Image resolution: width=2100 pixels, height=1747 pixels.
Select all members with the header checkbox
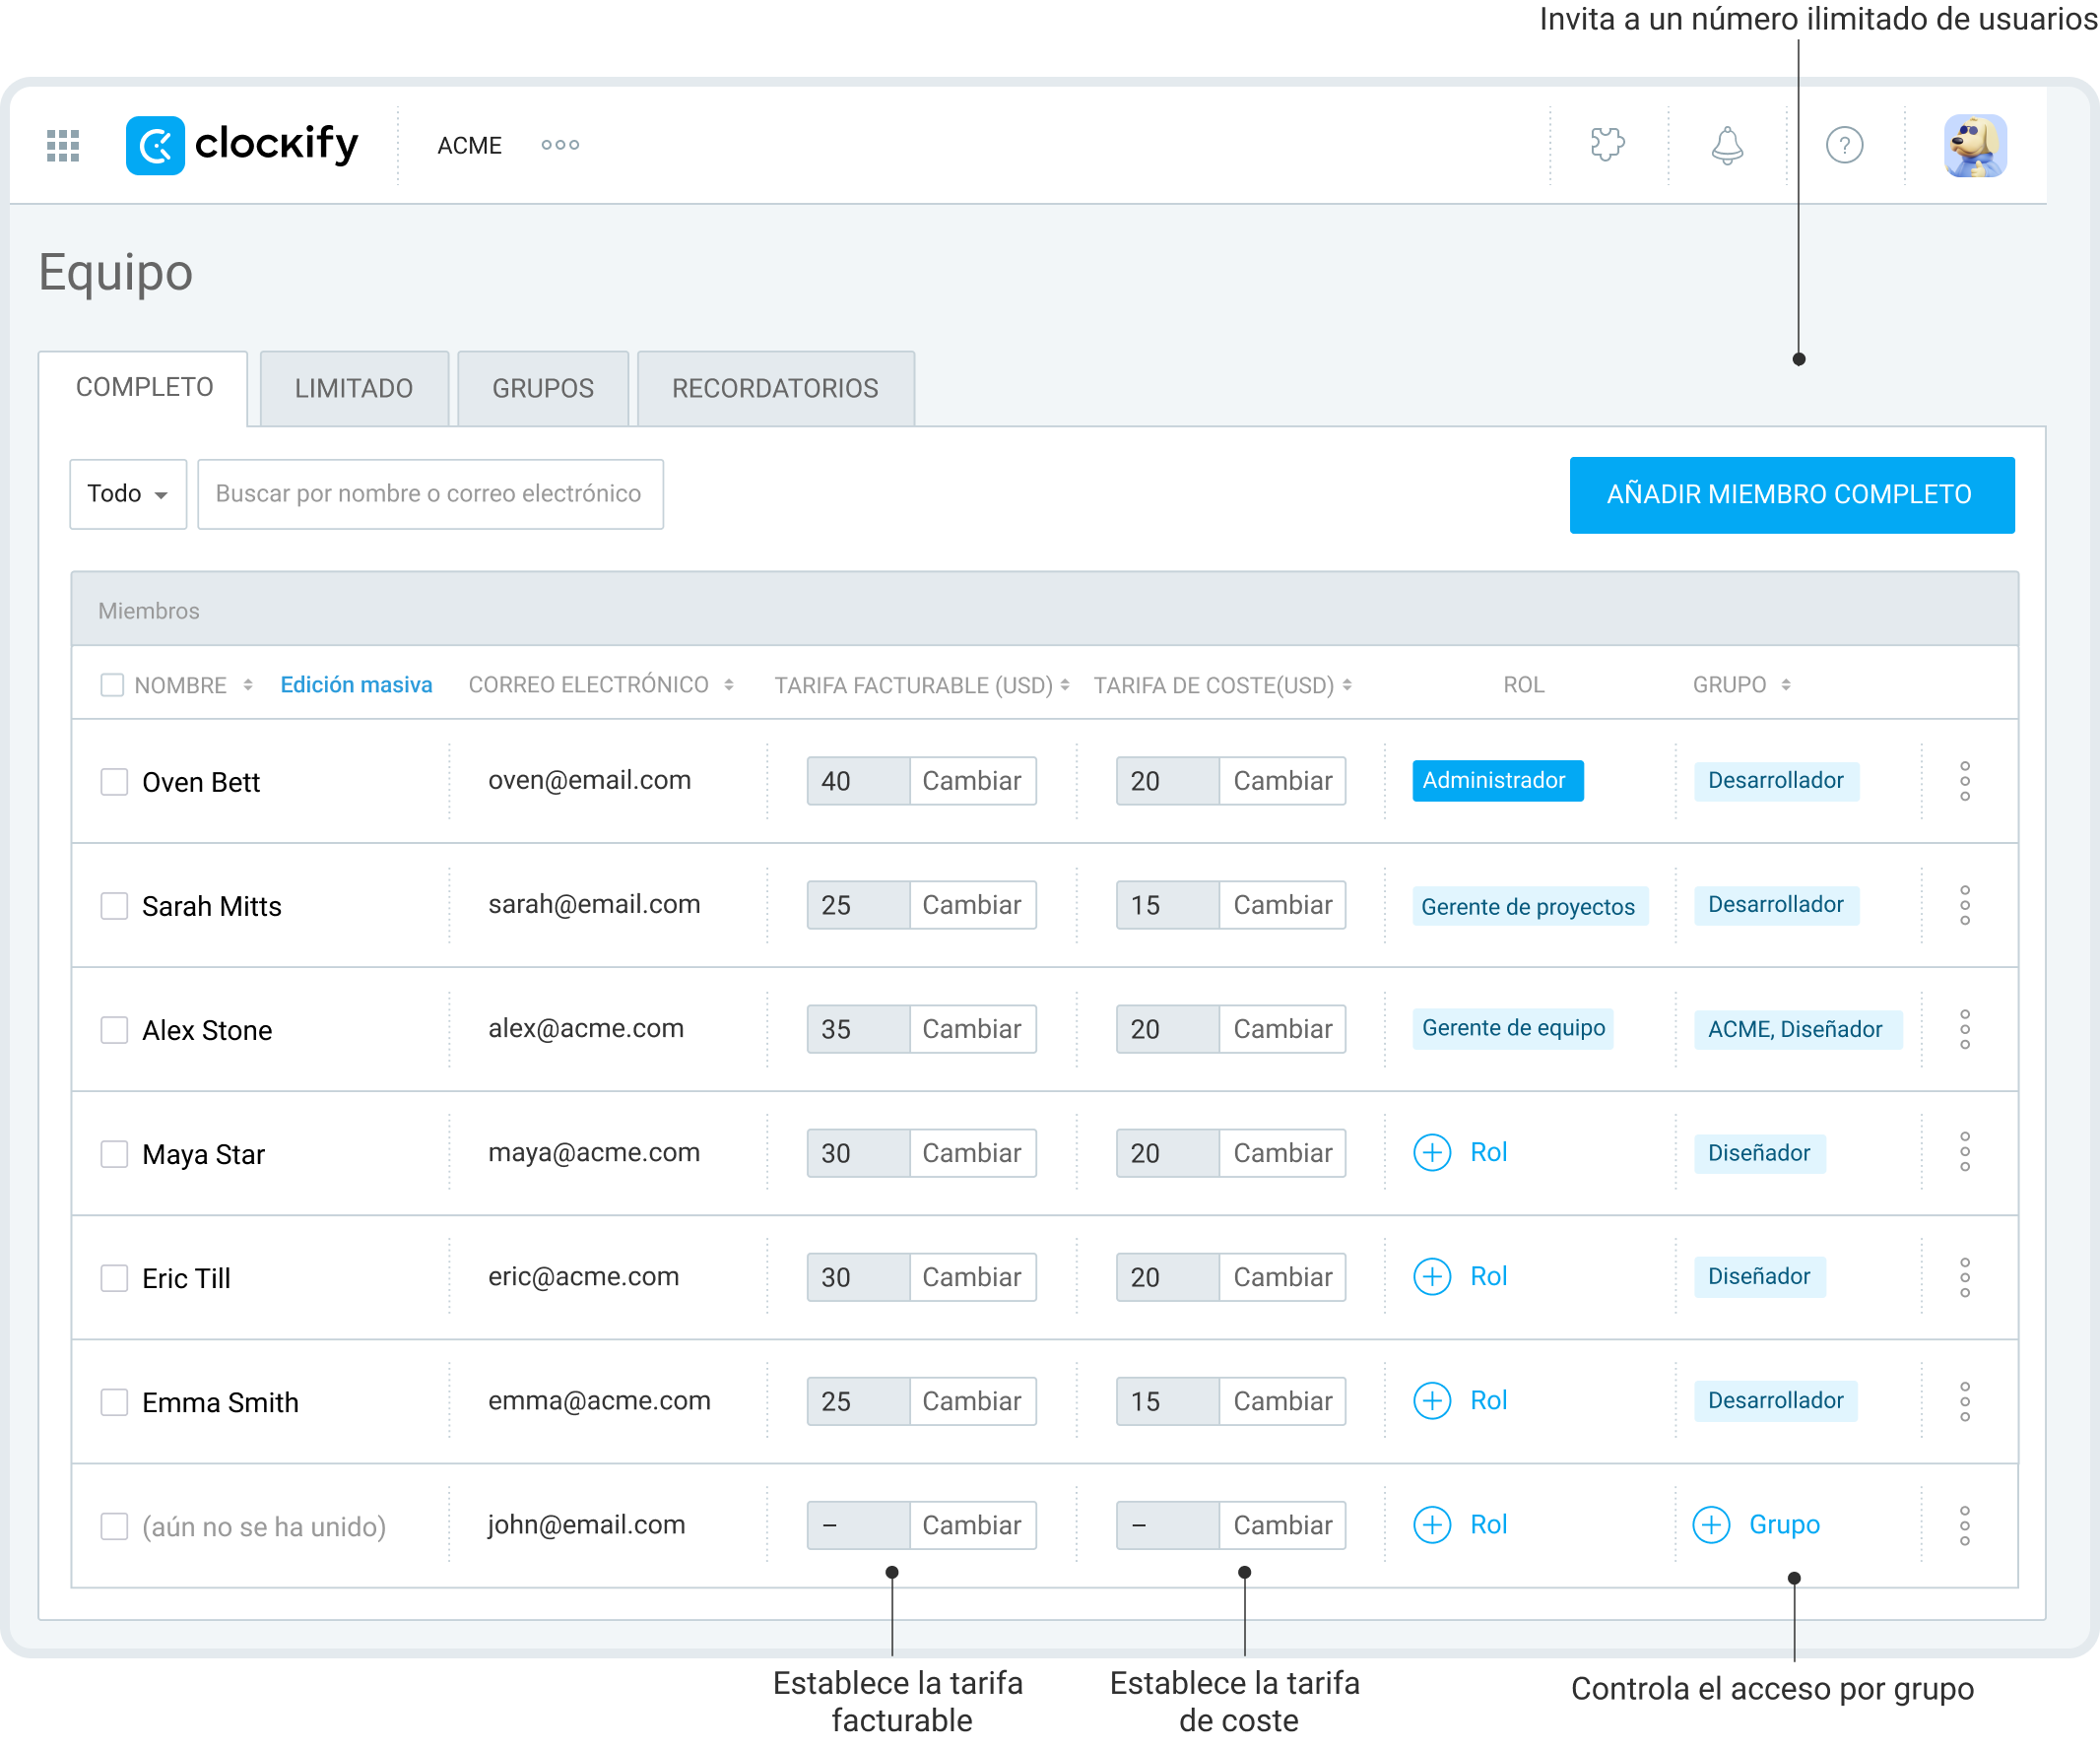coord(112,684)
